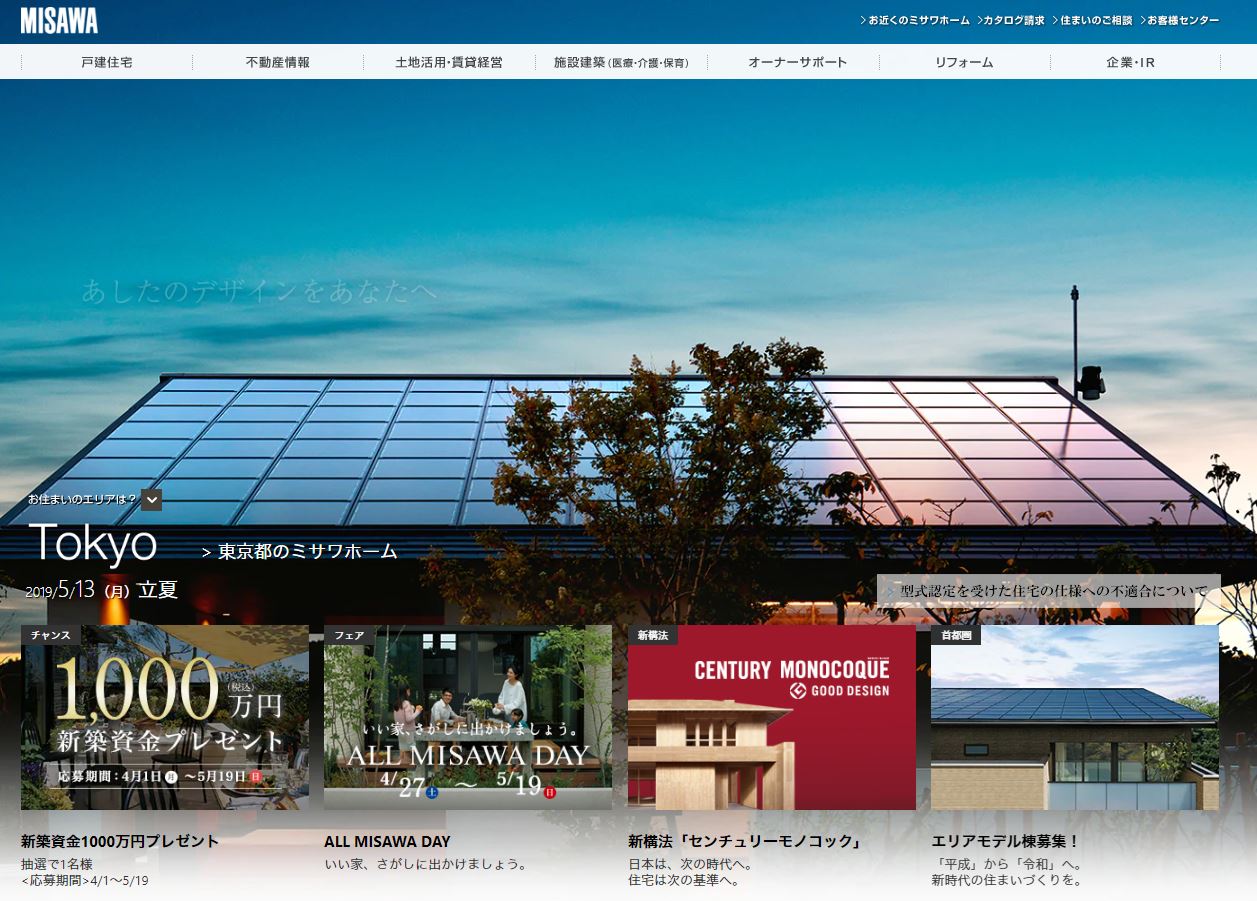Image resolution: width=1257 pixels, height=901 pixels.
Task: Click the 新構法 tag label
Action: [x=653, y=635]
